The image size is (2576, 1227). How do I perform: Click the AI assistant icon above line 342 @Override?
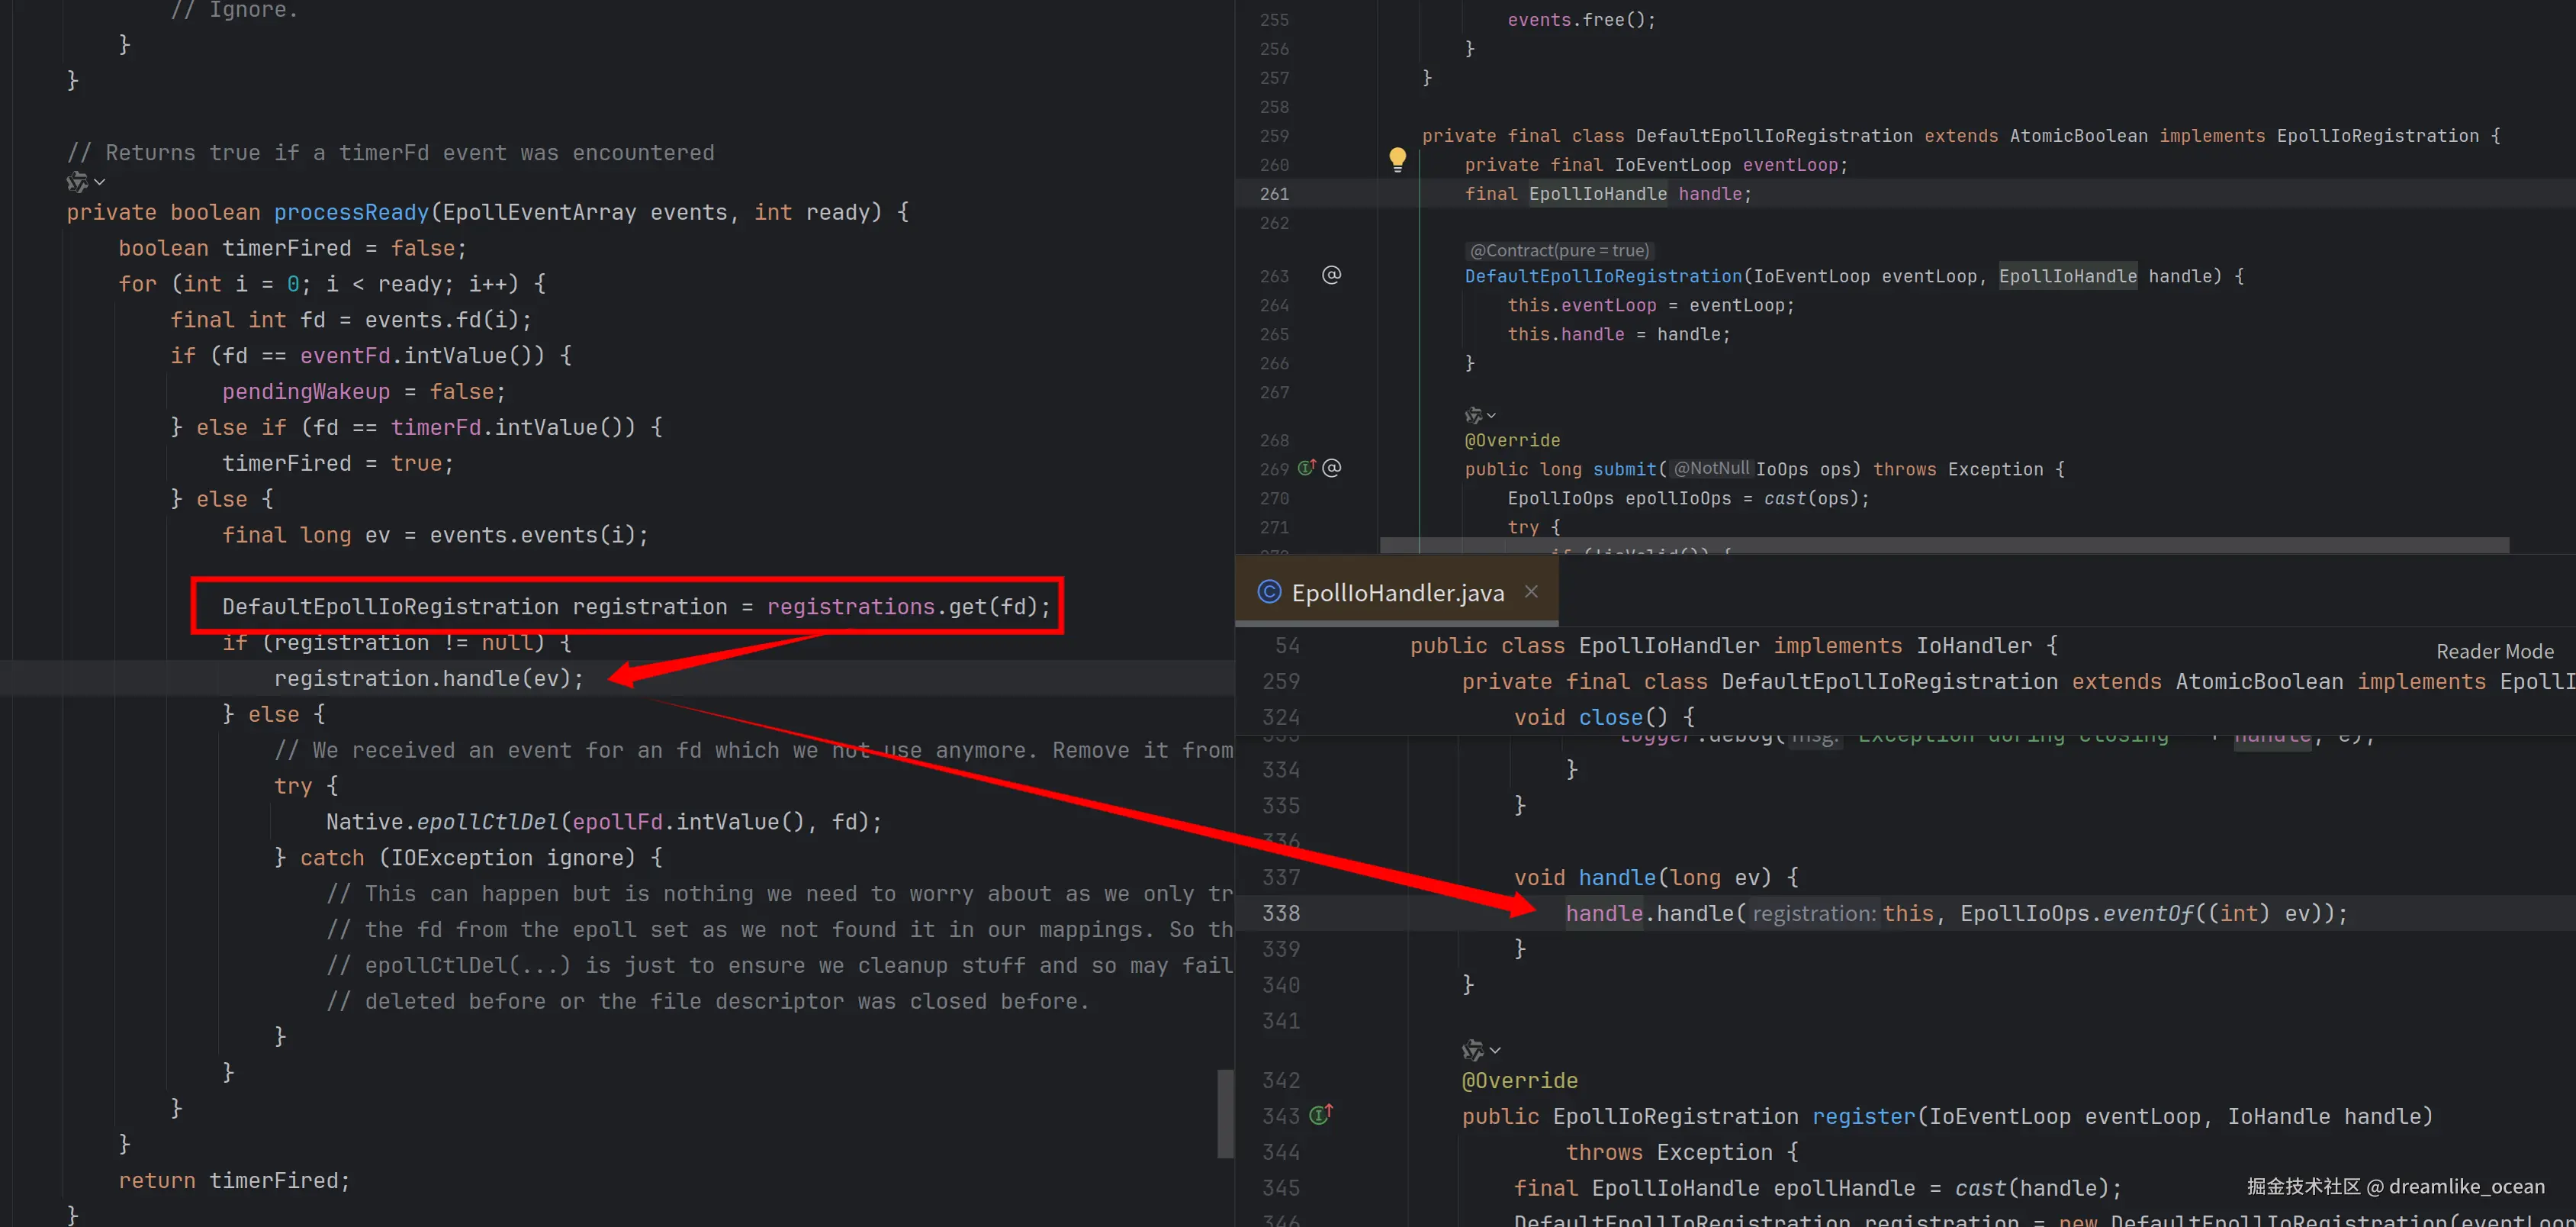pos(1472,1050)
